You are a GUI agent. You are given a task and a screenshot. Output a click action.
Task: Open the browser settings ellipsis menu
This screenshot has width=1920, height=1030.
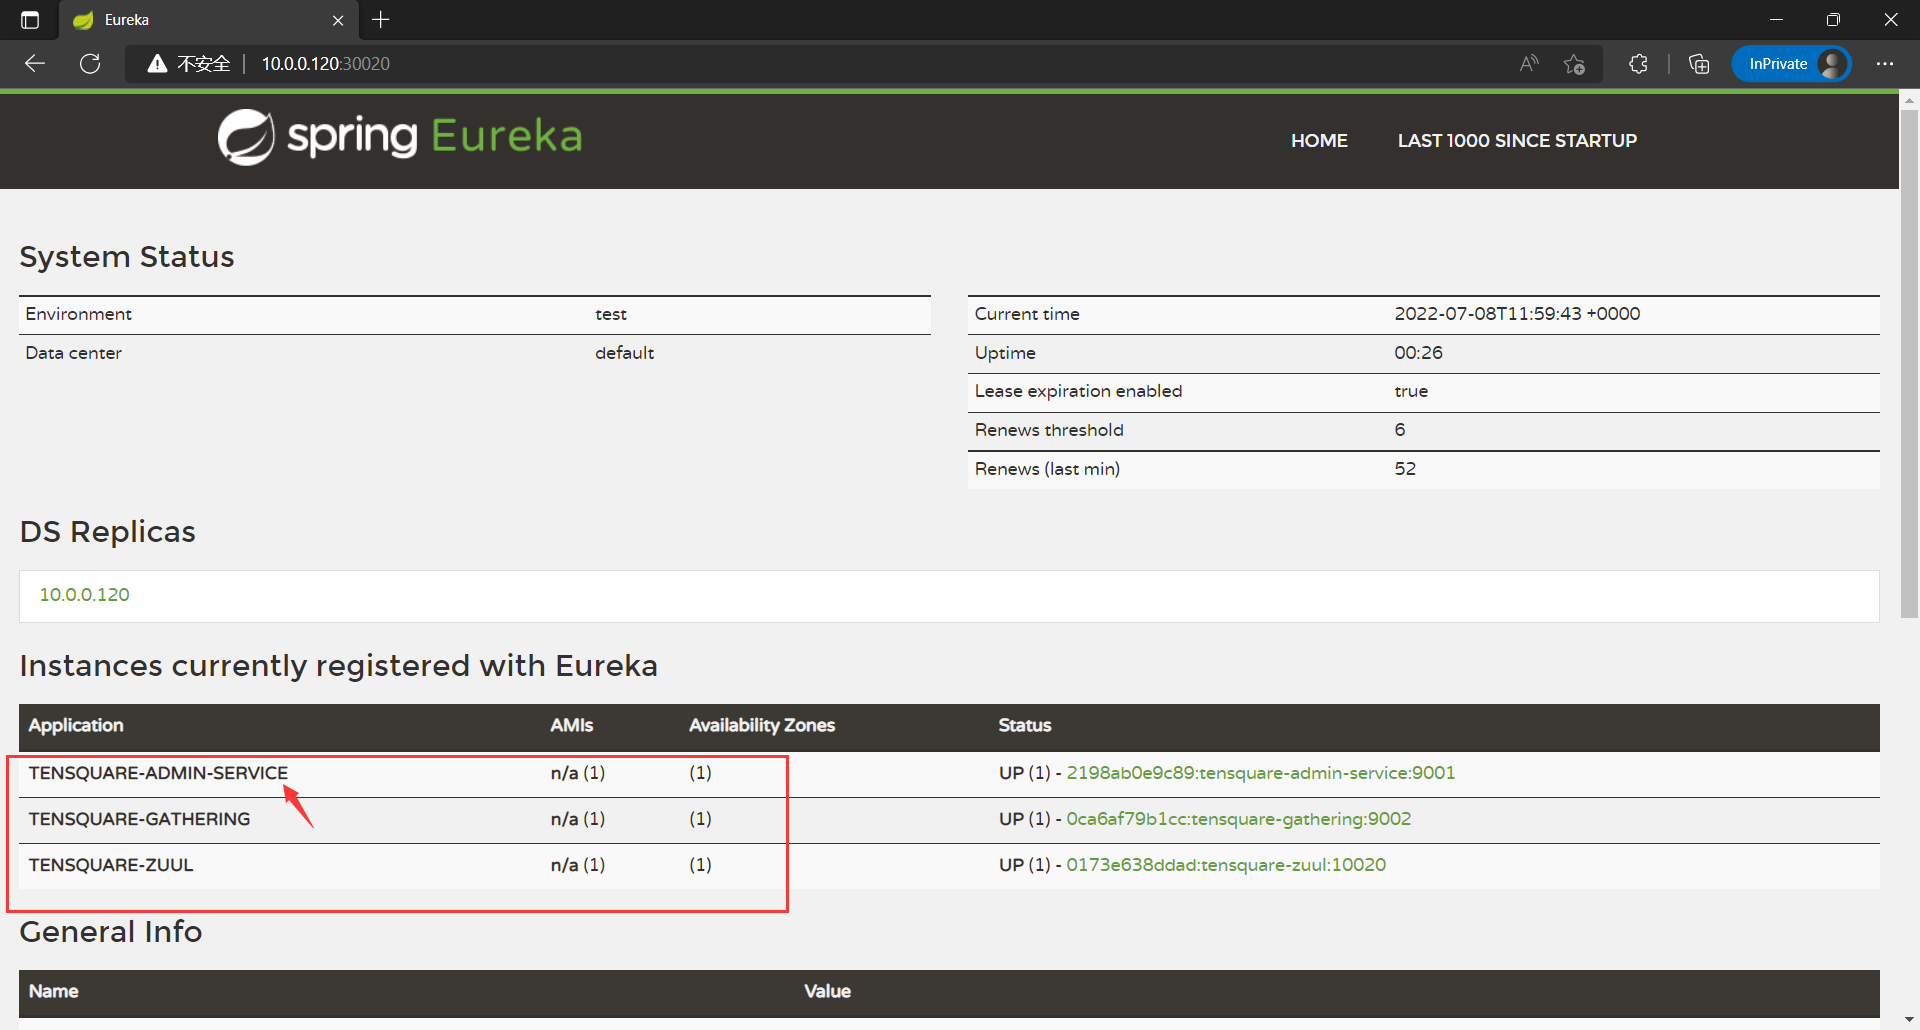1885,64
